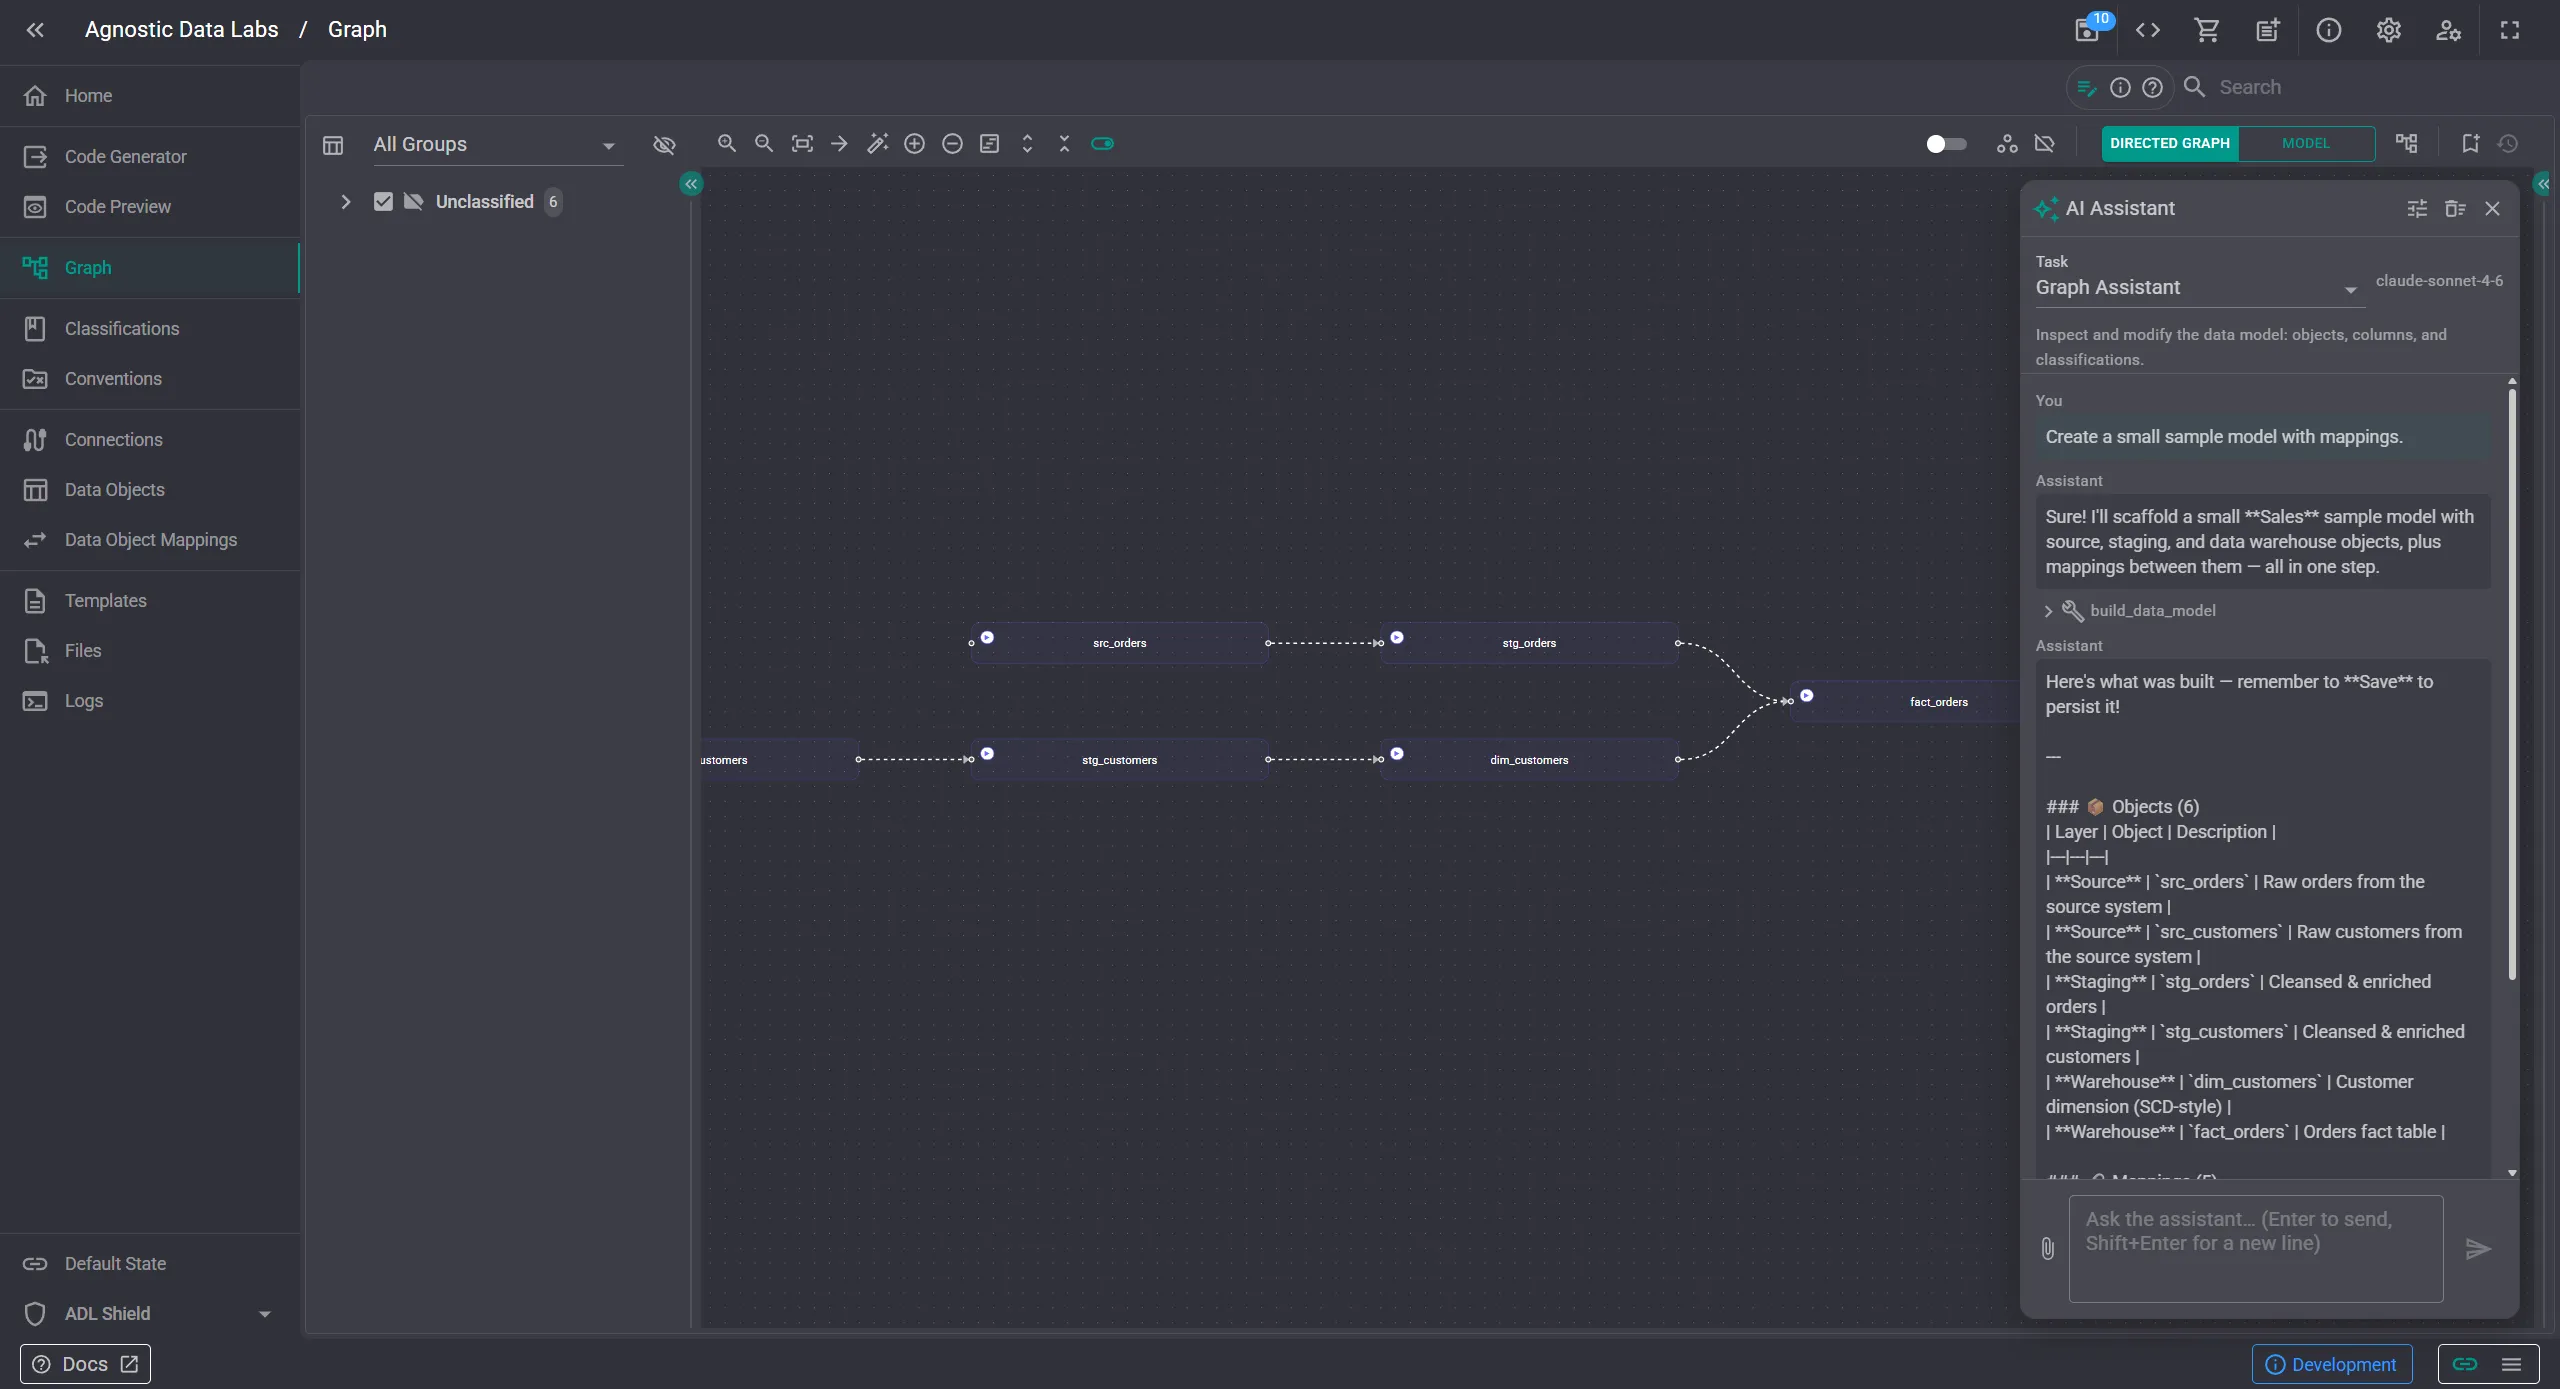Viewport: 2560px width, 1389px height.
Task: Open the shopping cart icon
Action: point(2208,30)
